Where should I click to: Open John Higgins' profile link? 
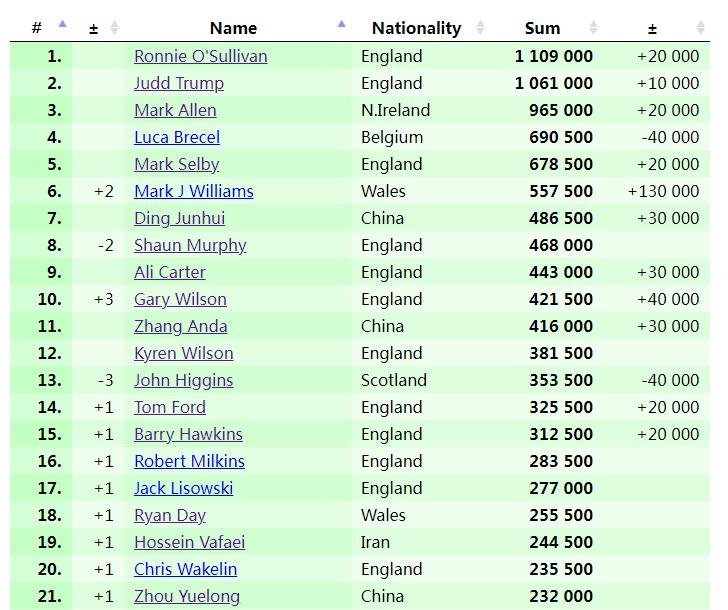[184, 380]
